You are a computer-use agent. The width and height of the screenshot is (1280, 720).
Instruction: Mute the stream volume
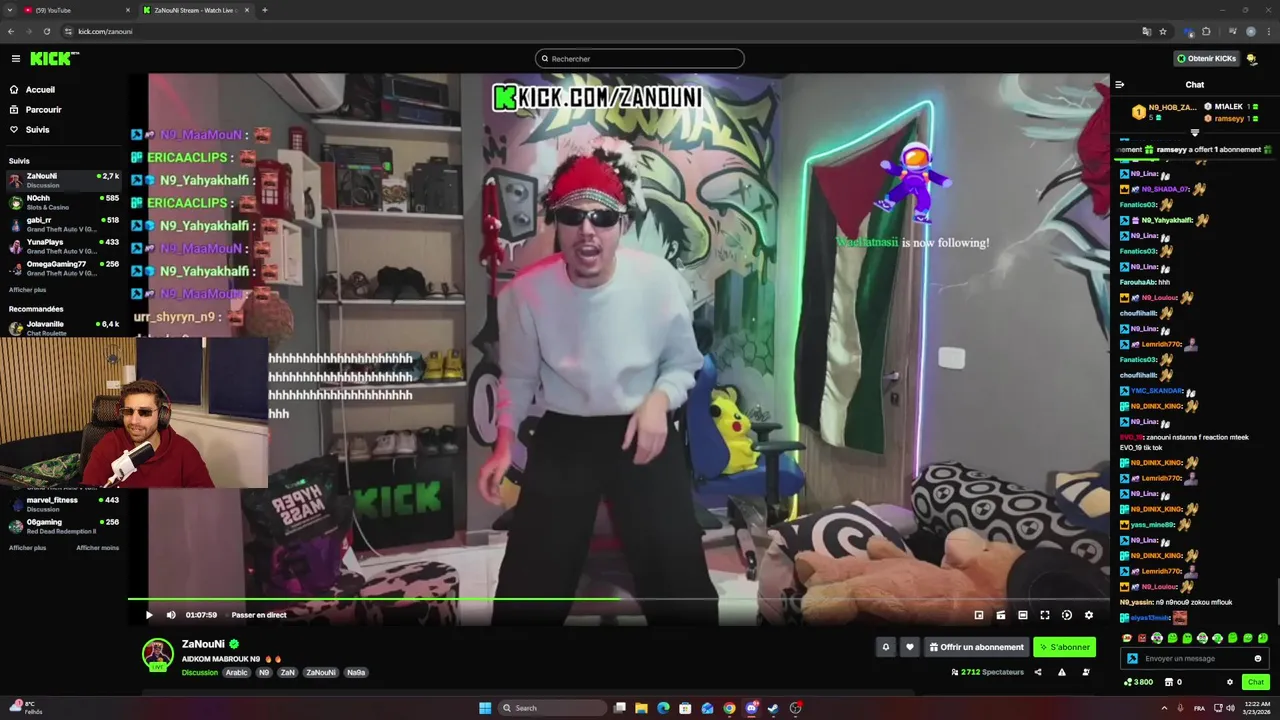[171, 615]
